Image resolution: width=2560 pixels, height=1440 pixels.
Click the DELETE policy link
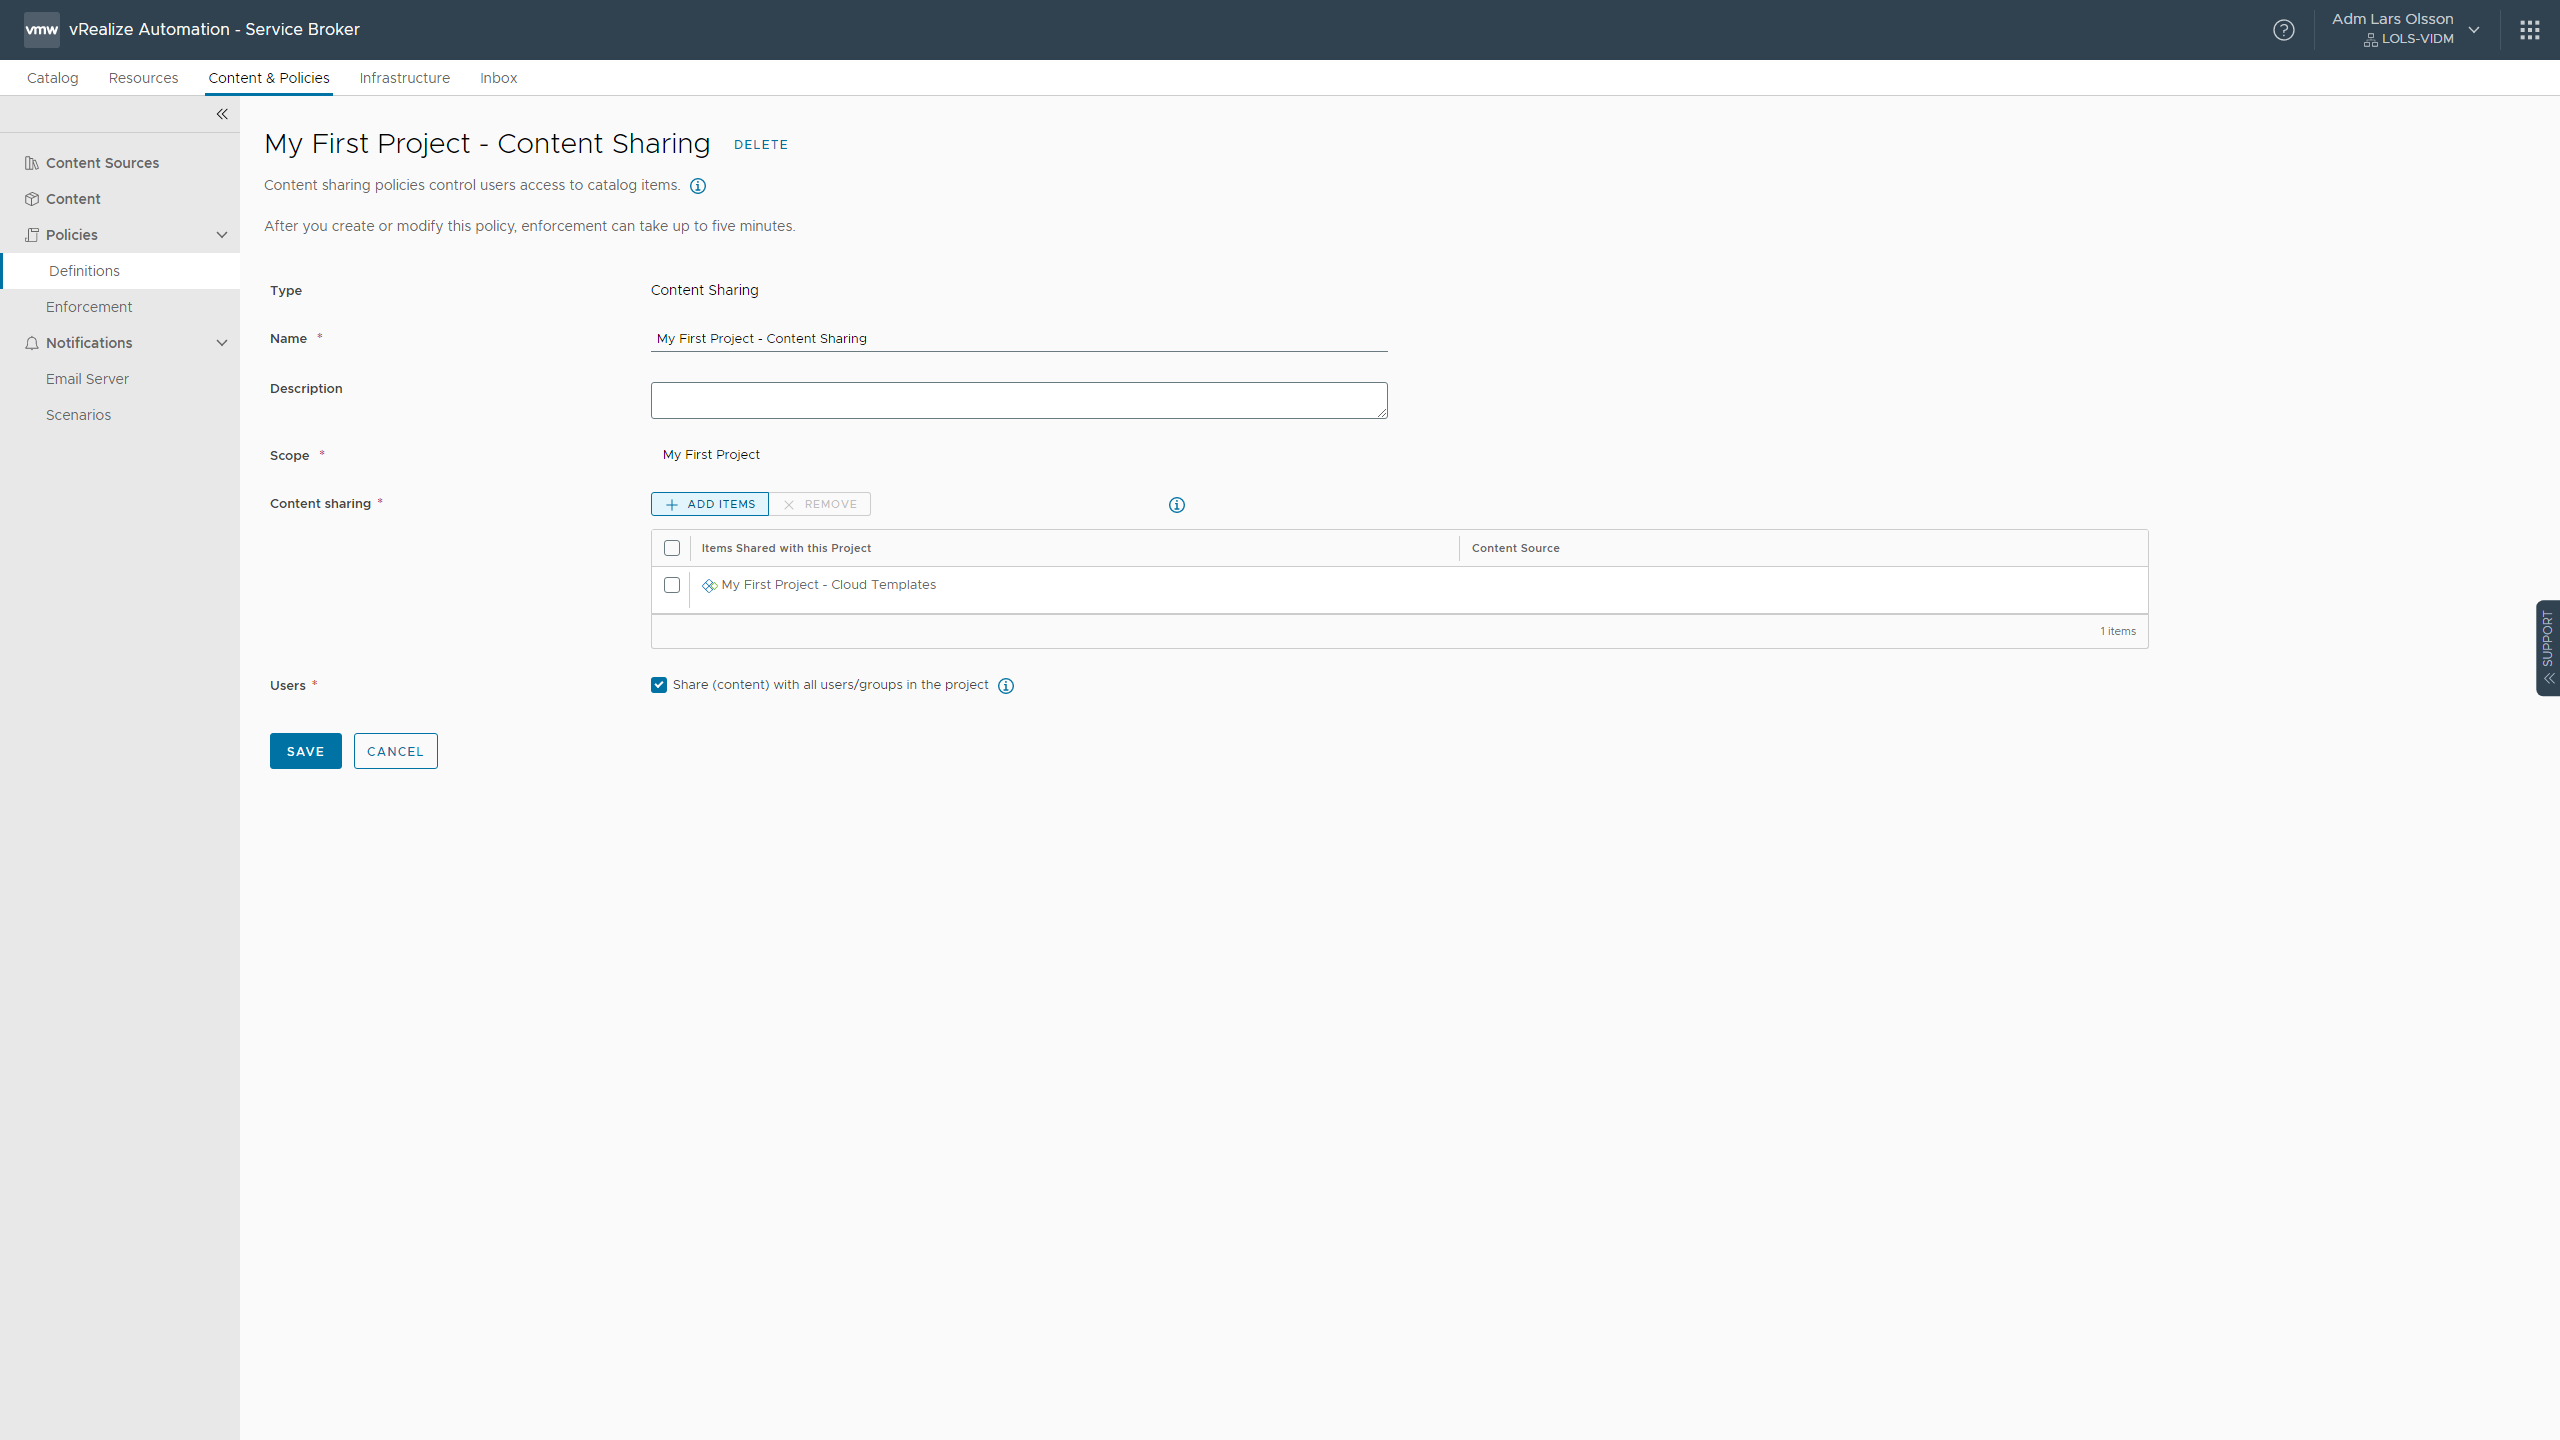coord(761,145)
